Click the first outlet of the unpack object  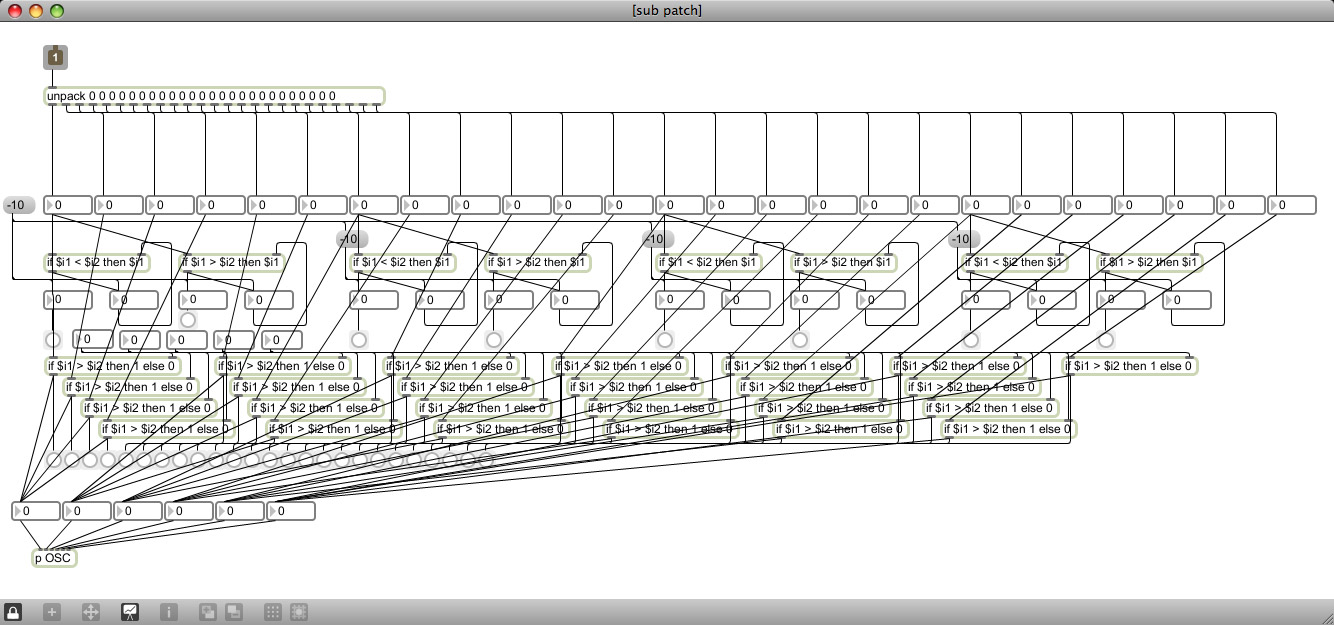[x=52, y=104]
